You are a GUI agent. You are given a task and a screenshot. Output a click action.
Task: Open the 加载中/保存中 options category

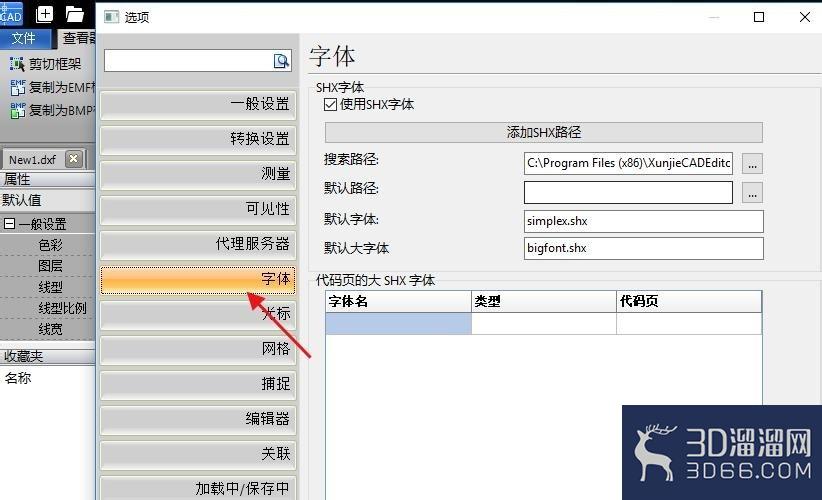pos(198,488)
